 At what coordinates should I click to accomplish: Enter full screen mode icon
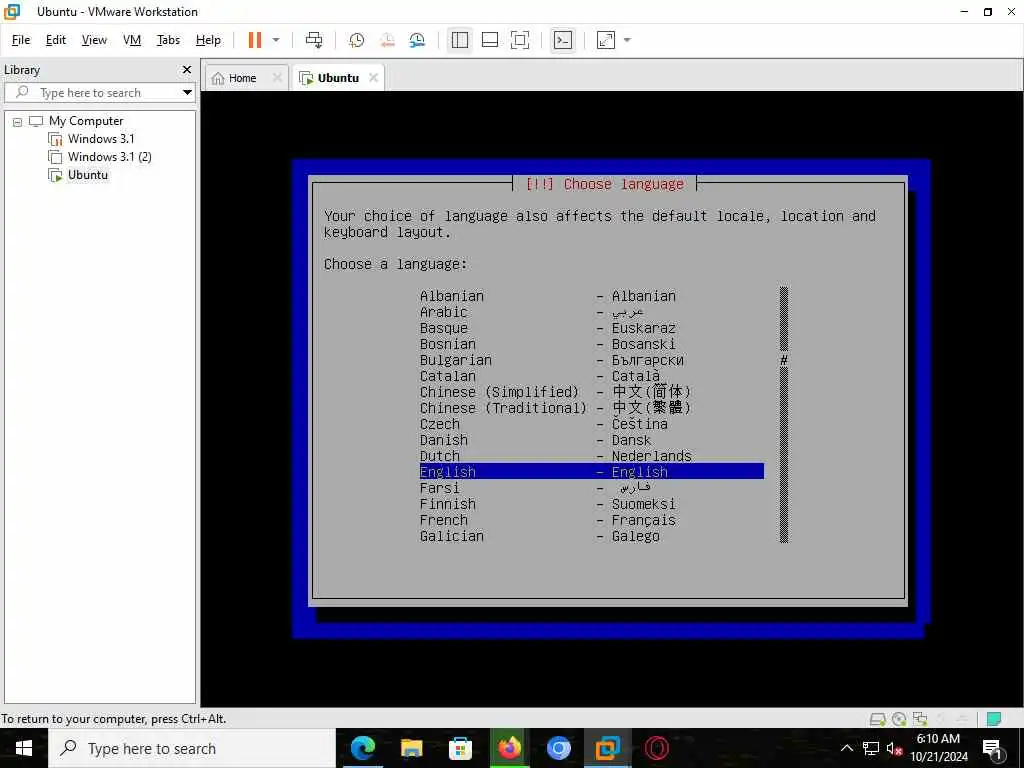[x=520, y=40]
